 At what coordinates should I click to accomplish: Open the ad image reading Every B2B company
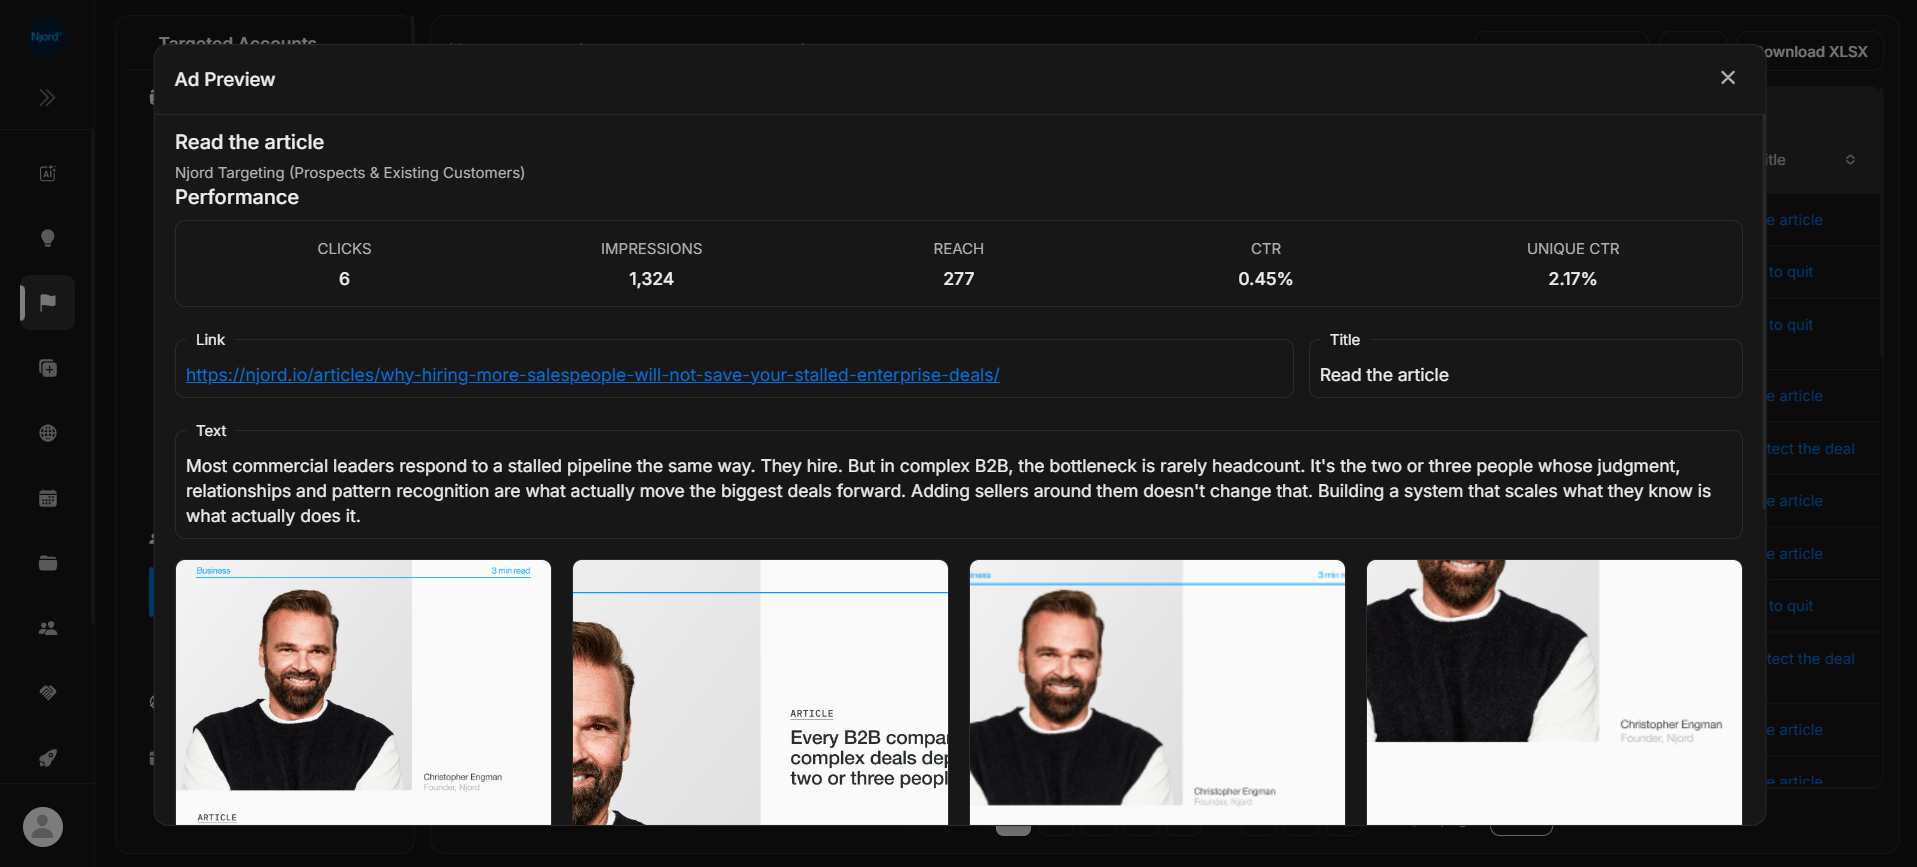pos(760,692)
